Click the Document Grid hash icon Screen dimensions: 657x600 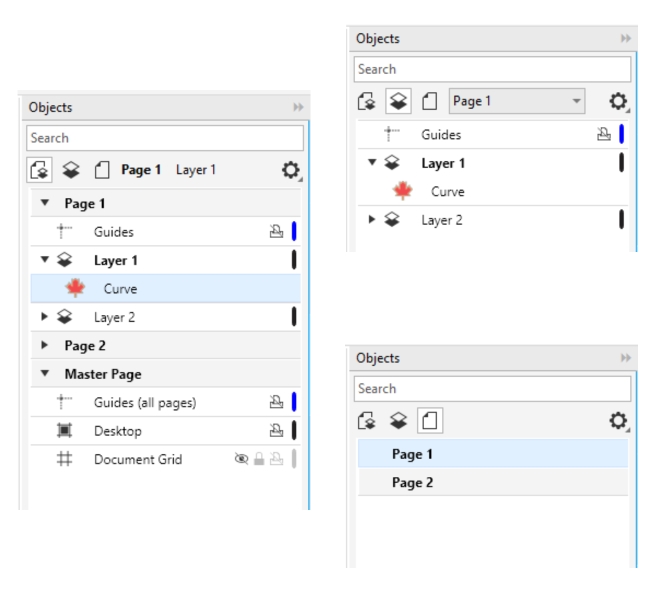coord(64,460)
